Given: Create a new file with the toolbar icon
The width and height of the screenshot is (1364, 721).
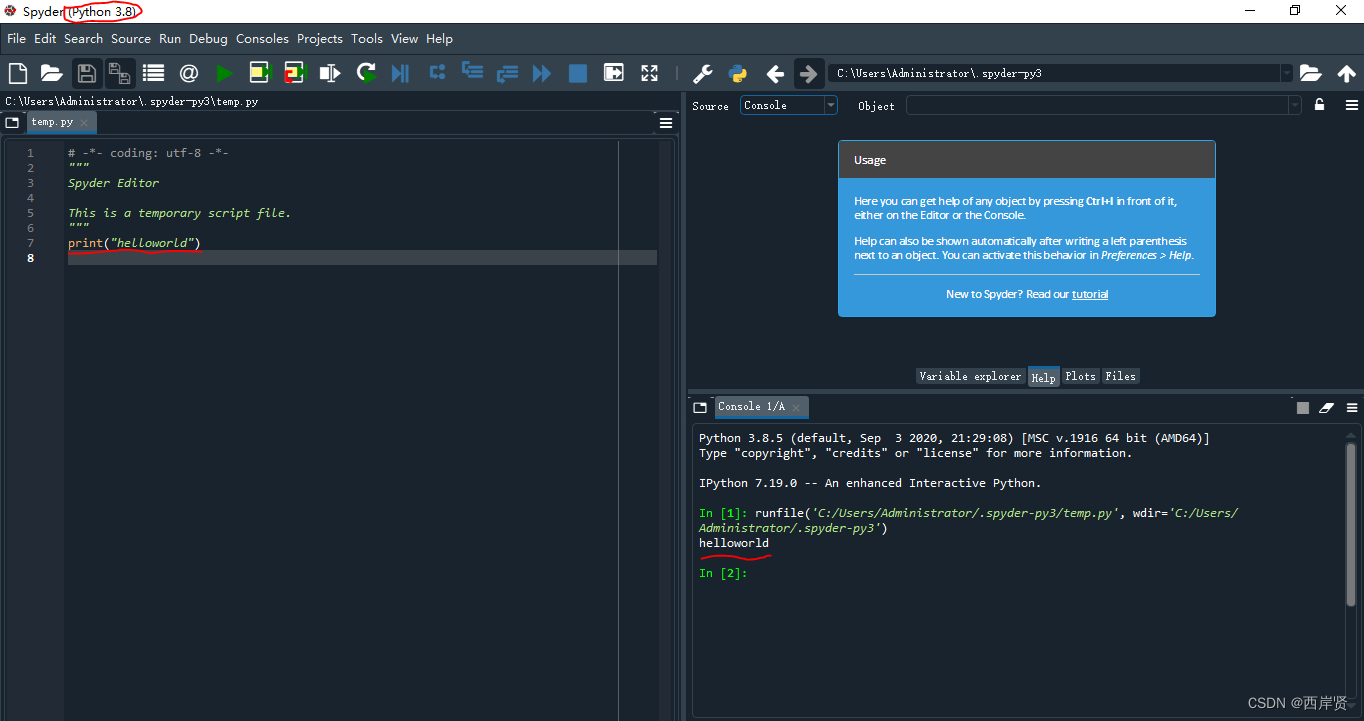Looking at the screenshot, I should (17, 73).
